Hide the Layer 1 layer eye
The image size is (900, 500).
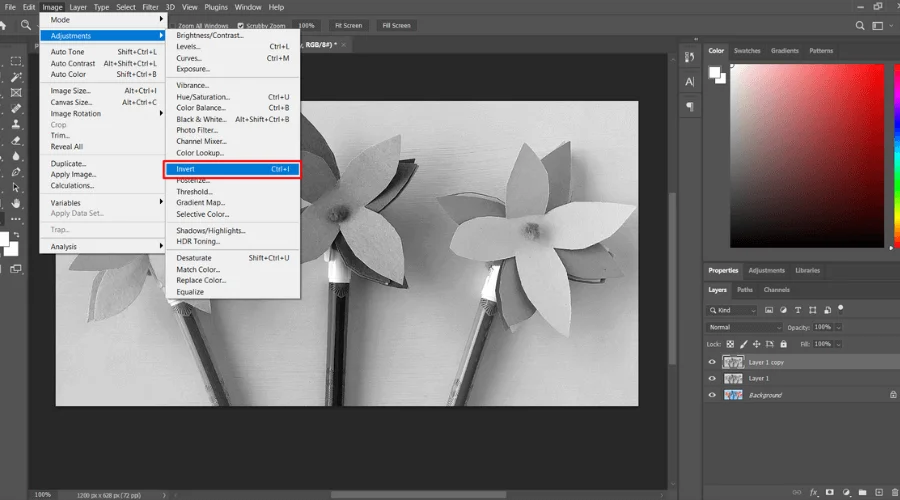click(x=712, y=378)
